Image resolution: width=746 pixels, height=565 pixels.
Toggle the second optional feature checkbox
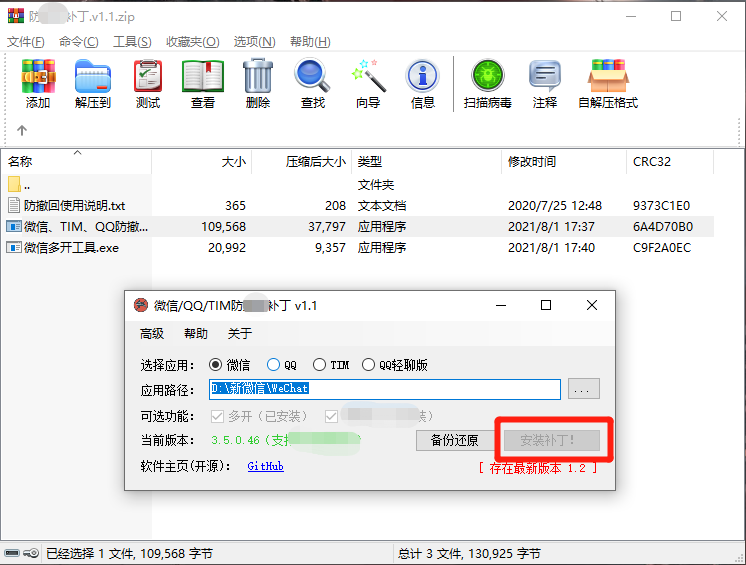click(x=331, y=417)
